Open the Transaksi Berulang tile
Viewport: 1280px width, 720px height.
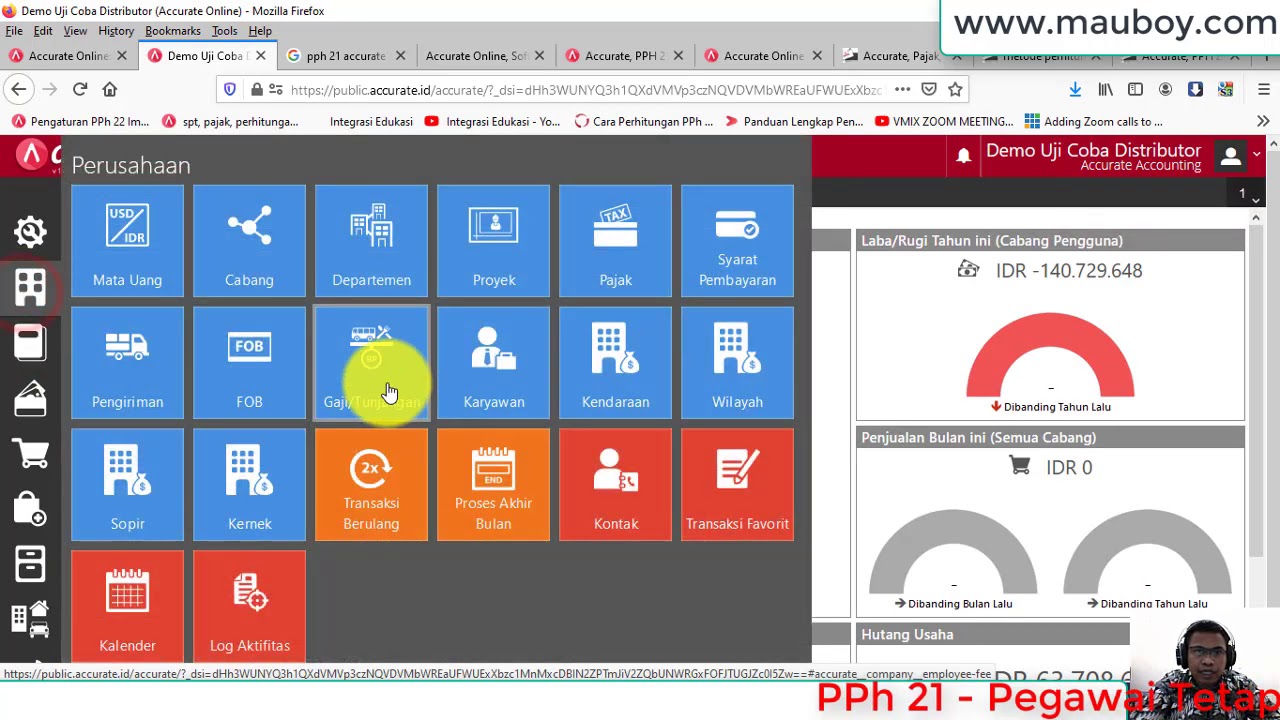[x=371, y=485]
